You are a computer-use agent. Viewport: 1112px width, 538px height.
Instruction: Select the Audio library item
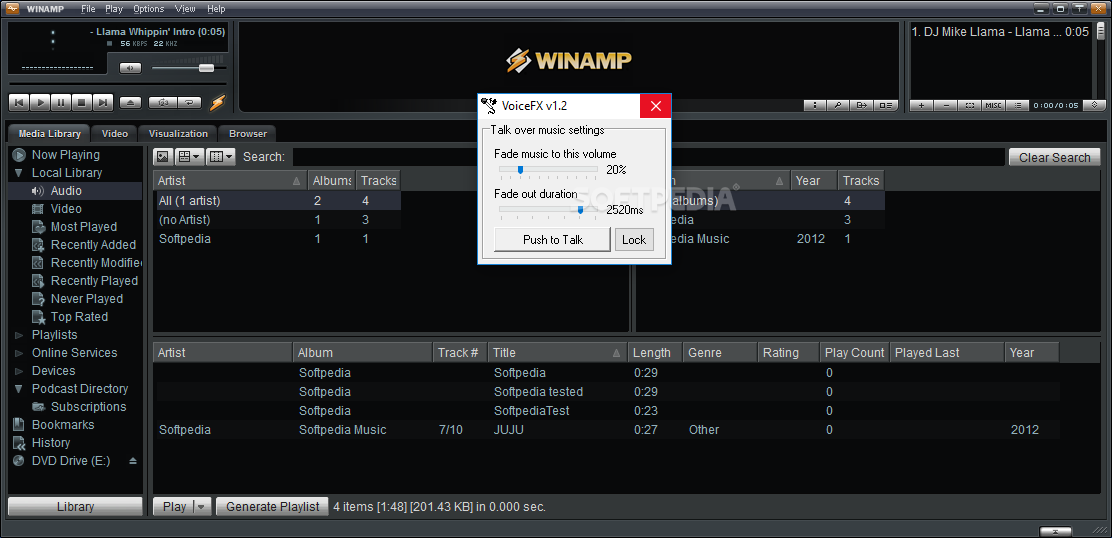click(66, 191)
